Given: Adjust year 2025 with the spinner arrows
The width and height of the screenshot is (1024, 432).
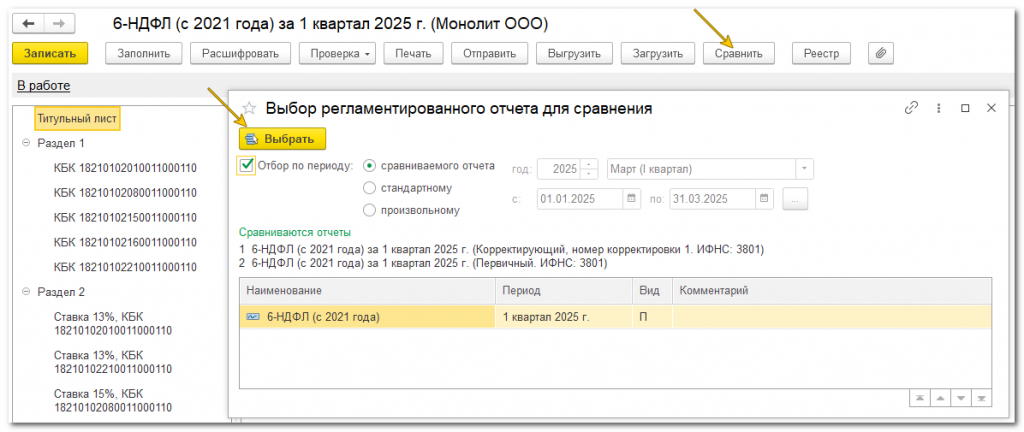Looking at the screenshot, I should 589,169.
